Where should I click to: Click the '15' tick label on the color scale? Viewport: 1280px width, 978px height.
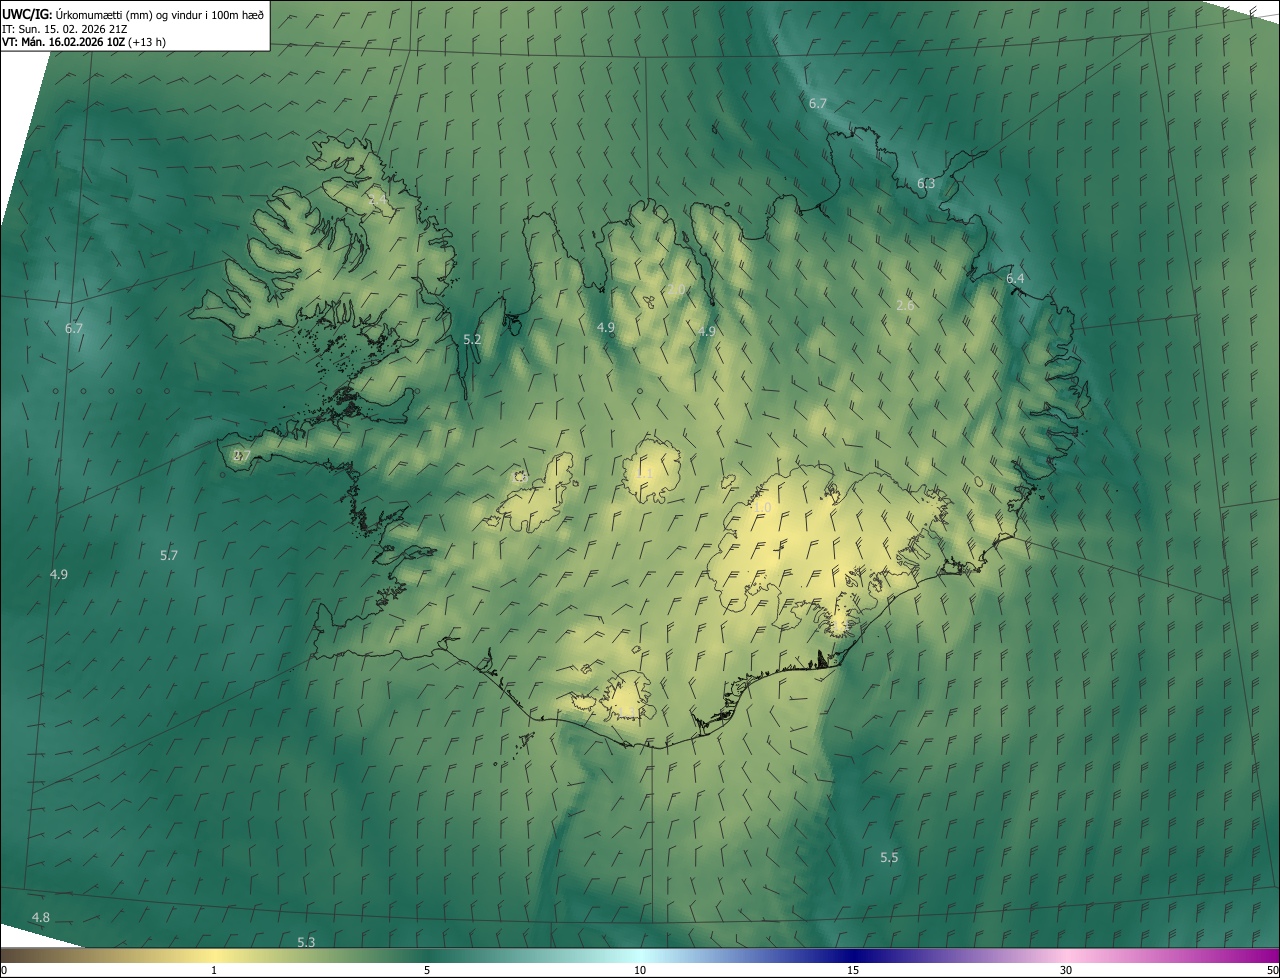(853, 970)
